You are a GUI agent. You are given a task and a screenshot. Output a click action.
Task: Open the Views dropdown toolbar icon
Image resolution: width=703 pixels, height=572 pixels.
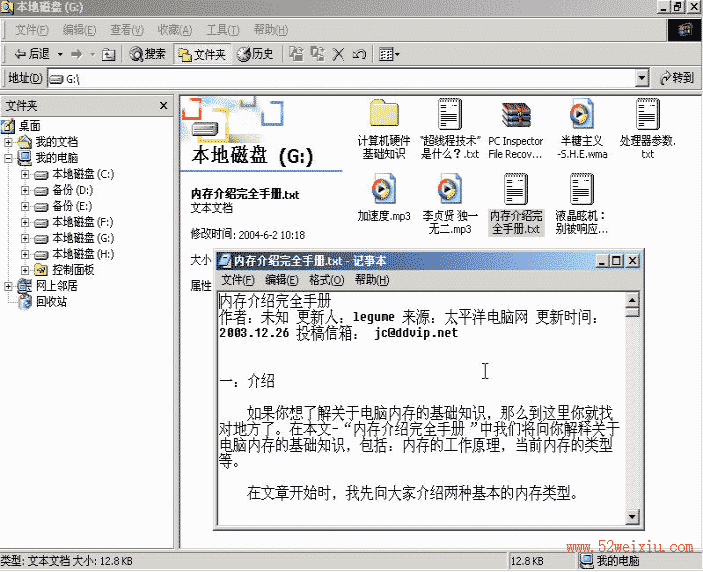[x=389, y=54]
